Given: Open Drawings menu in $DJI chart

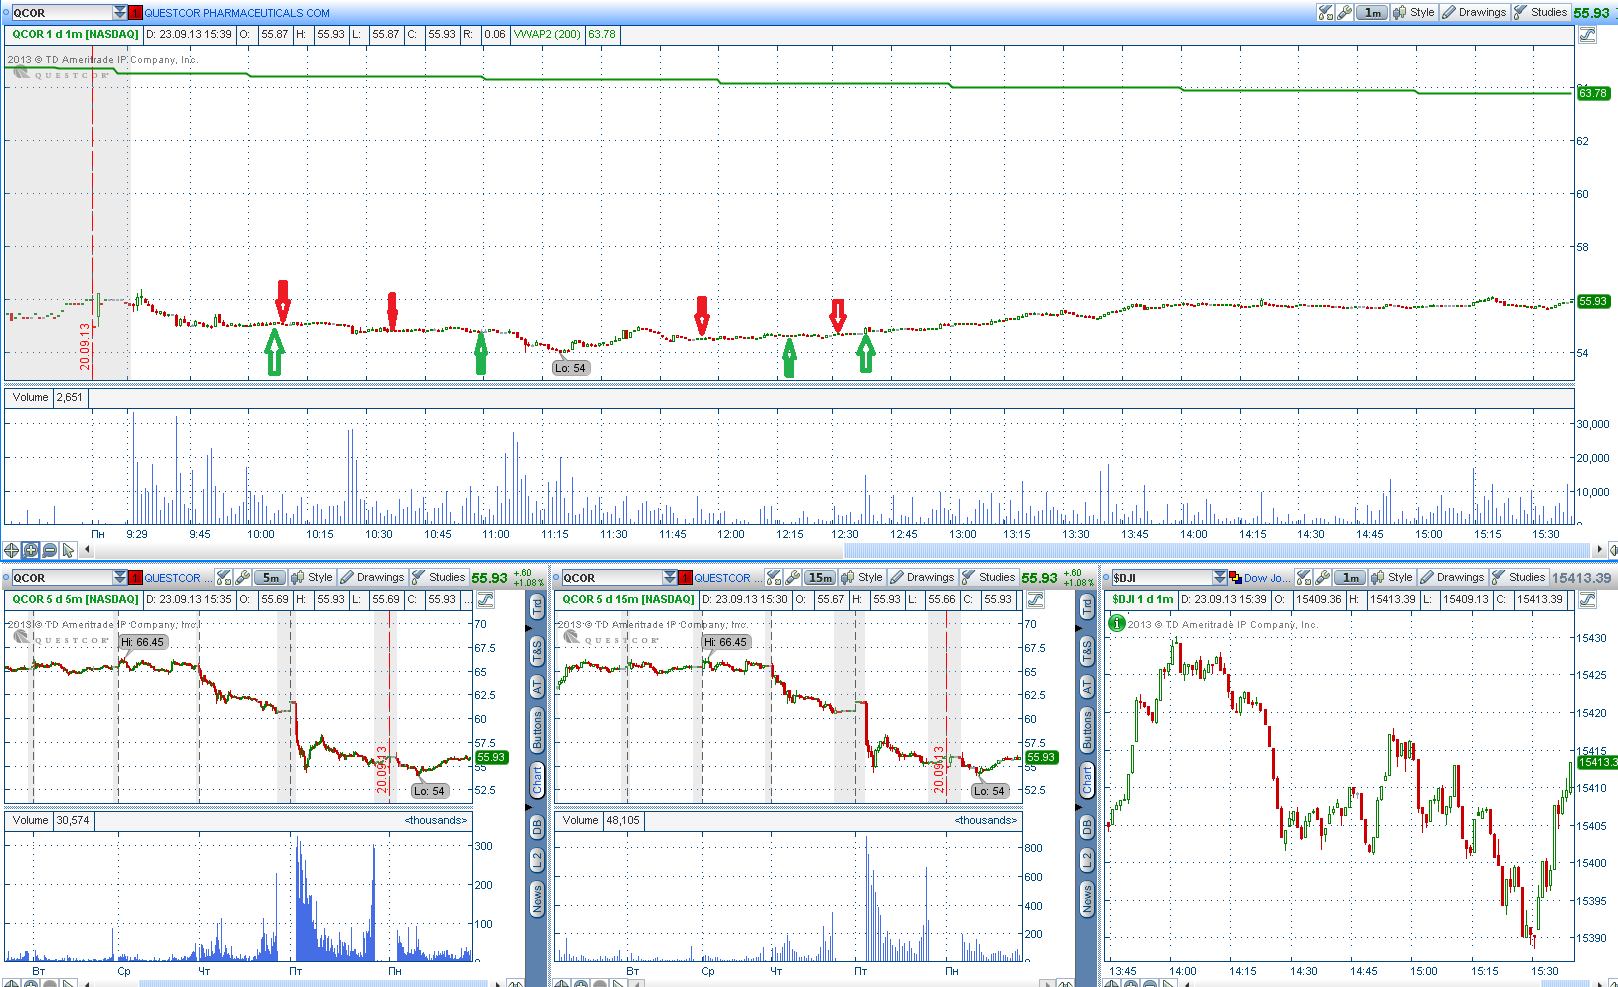Looking at the screenshot, I should [x=1452, y=578].
